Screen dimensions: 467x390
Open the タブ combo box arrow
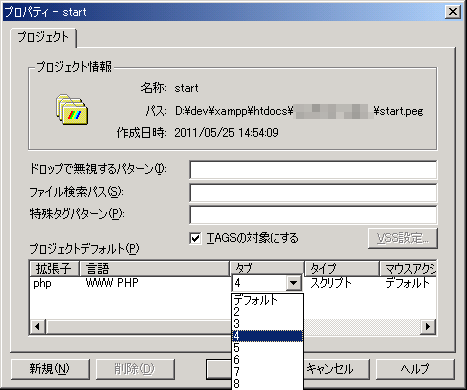click(293, 283)
